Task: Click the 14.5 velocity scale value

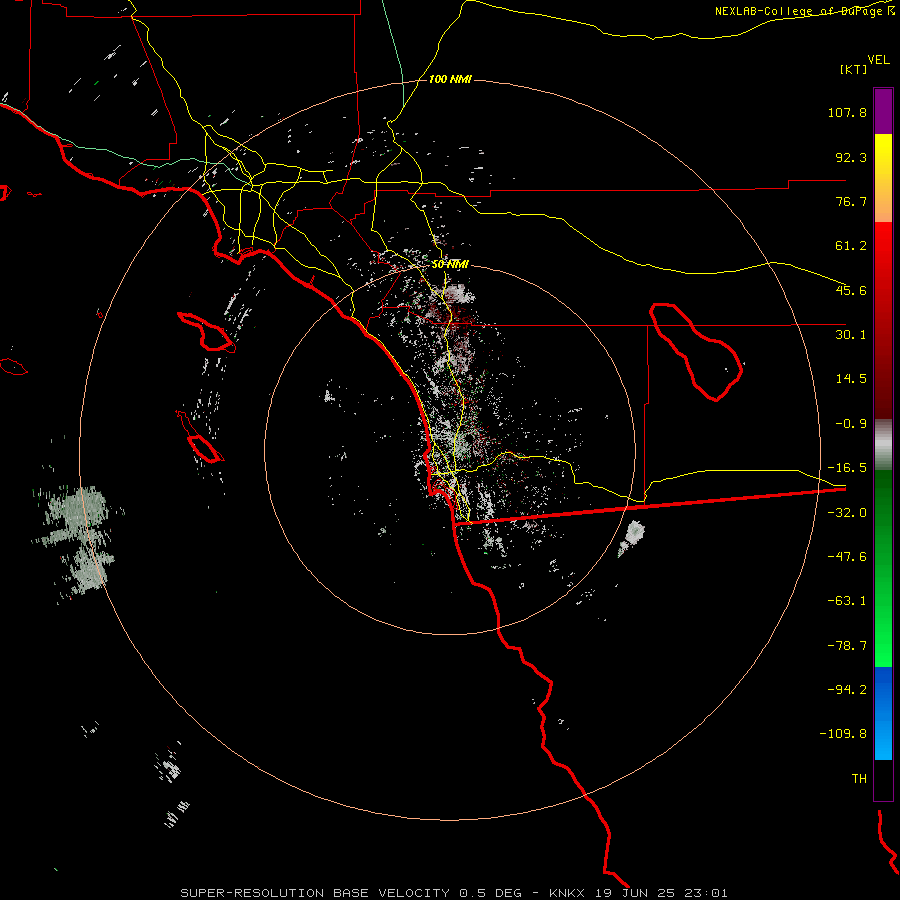Action: click(x=851, y=379)
